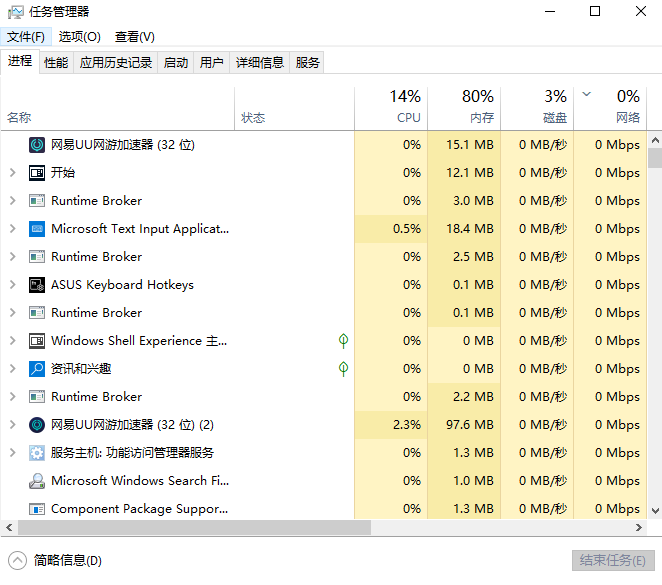Click the icon of the 网易UU网游加速器 (32 位) (2) row
This screenshot has height=585, width=662.
[37, 425]
